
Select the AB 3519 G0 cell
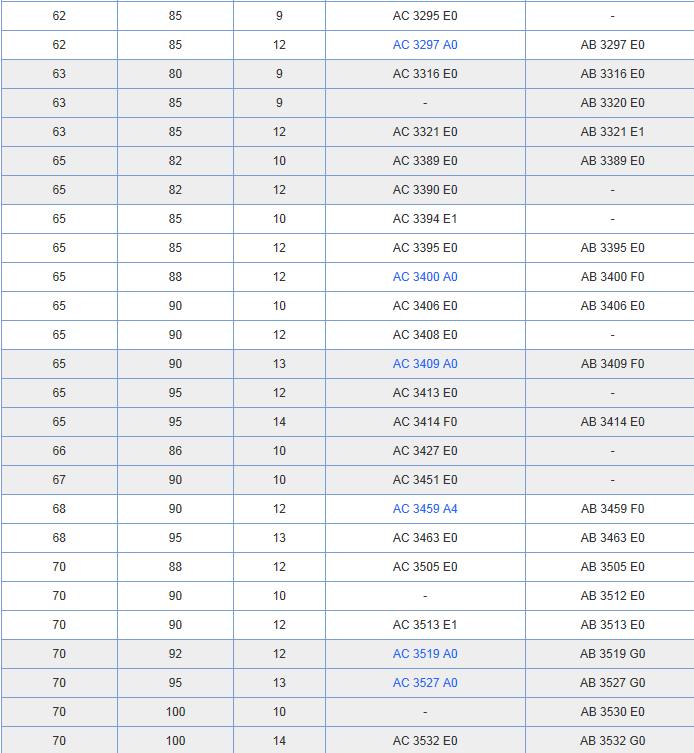pyautogui.click(x=612, y=654)
